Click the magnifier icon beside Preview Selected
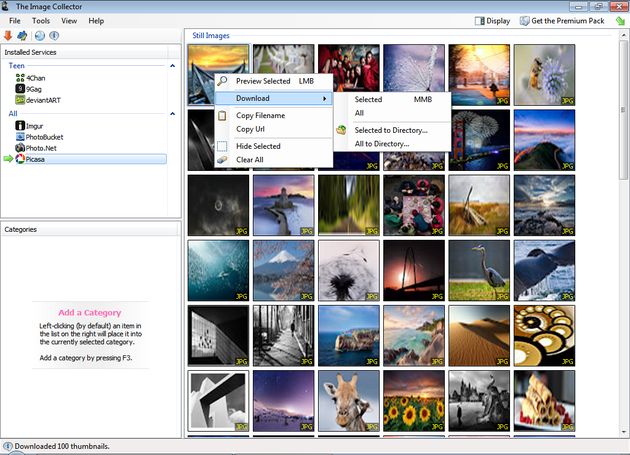 tap(222, 81)
